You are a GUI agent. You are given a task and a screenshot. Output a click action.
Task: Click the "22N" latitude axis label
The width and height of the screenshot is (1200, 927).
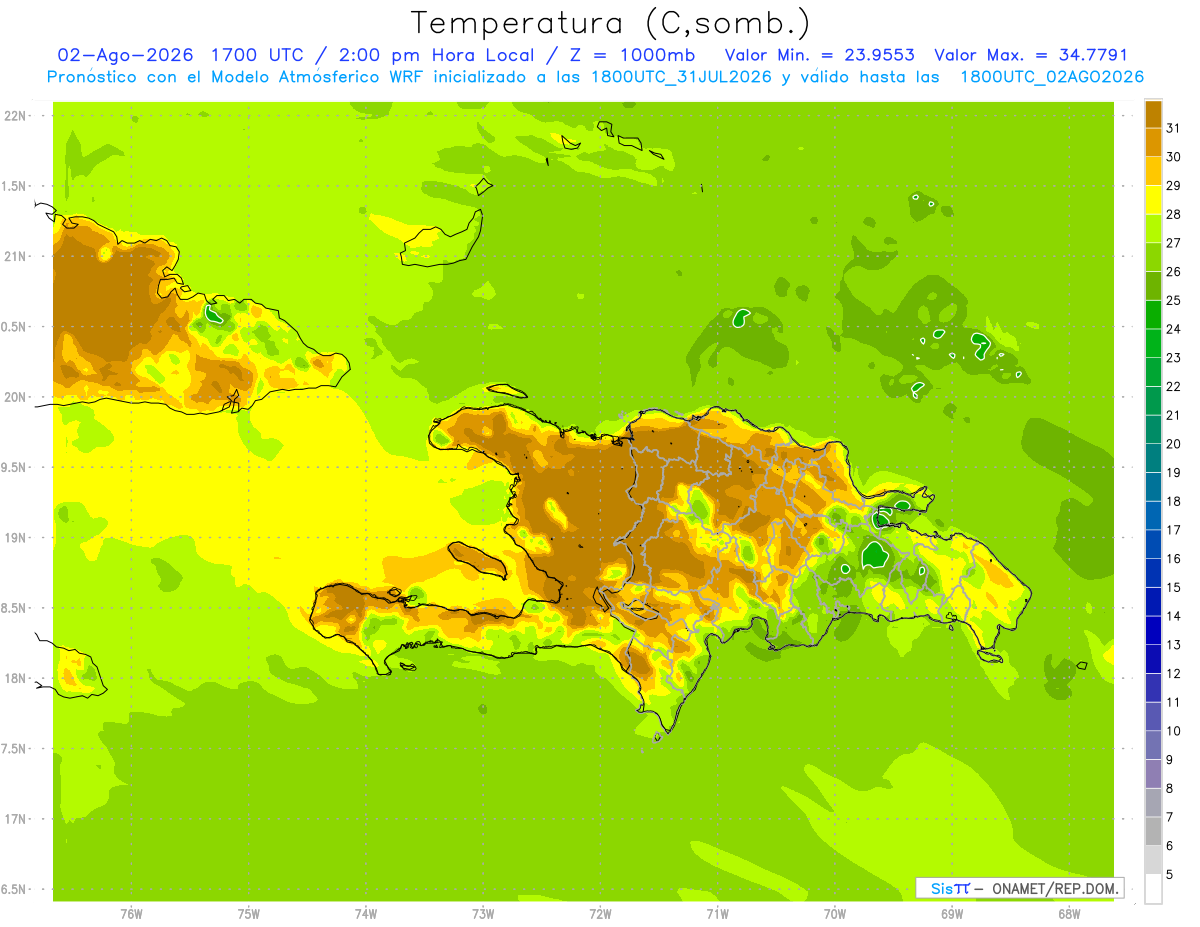15,116
